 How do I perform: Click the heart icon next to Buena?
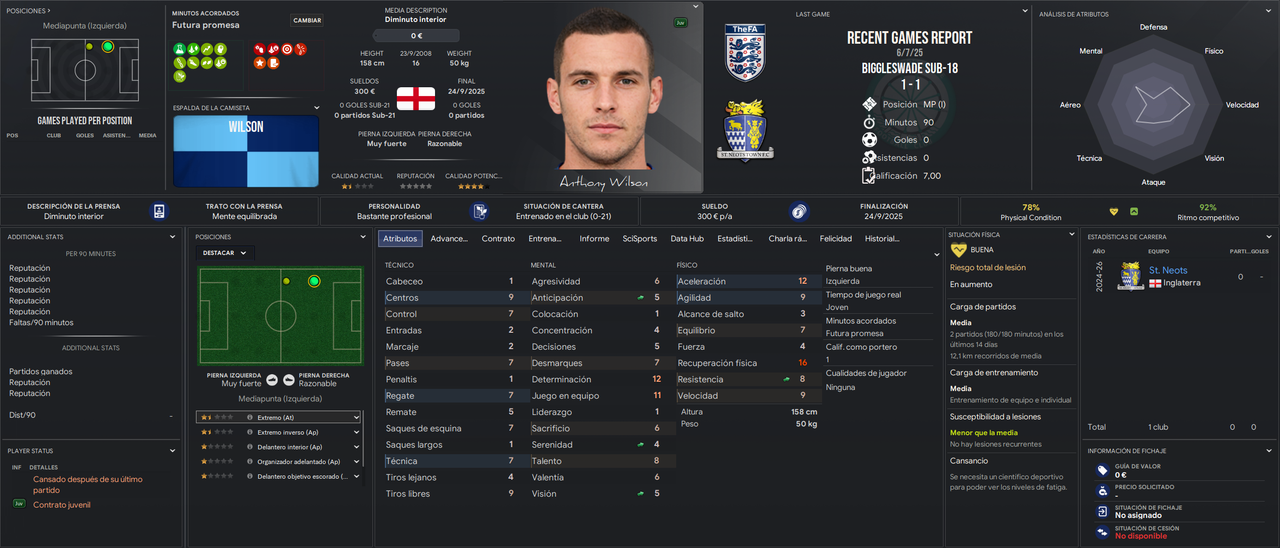958,250
